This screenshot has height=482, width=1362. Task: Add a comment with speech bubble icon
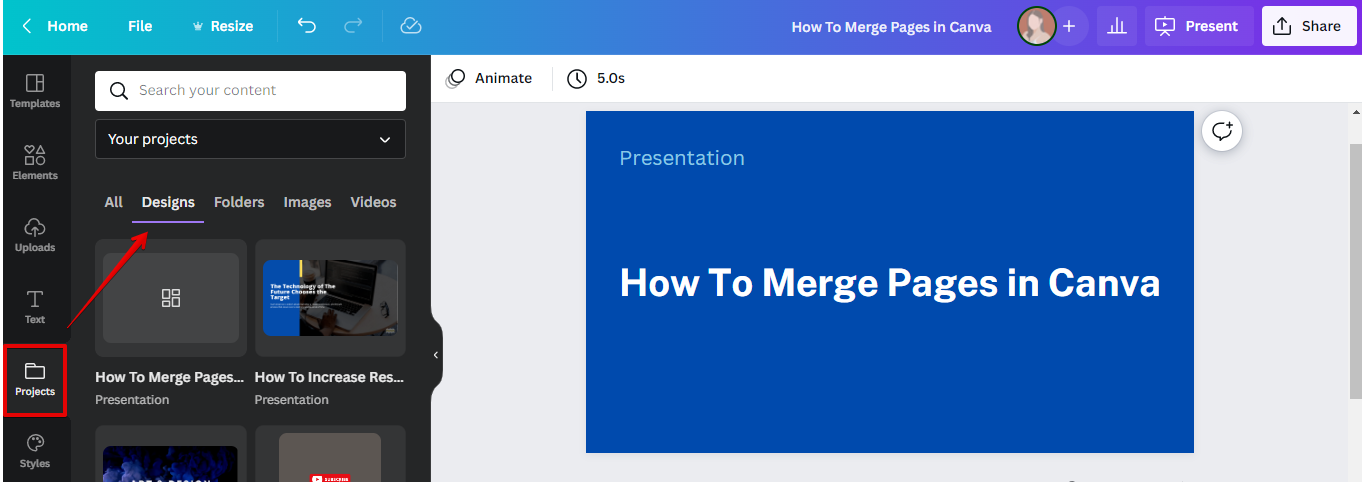1222,131
